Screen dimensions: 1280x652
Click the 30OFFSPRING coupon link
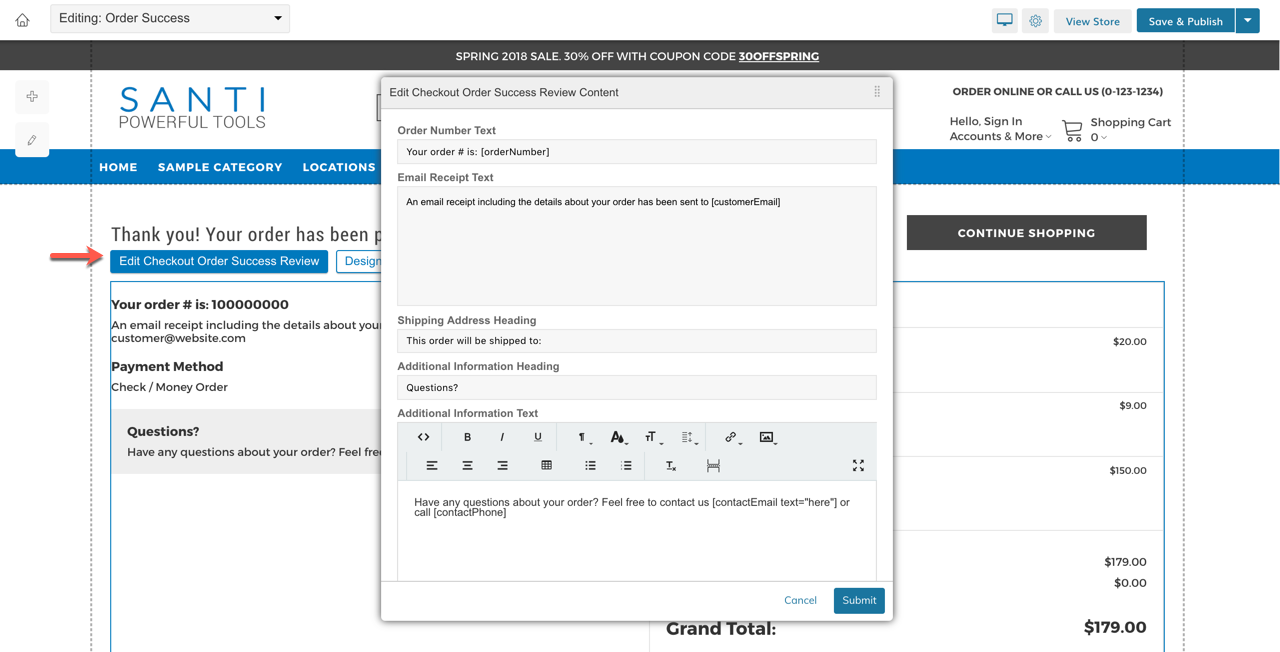(778, 56)
